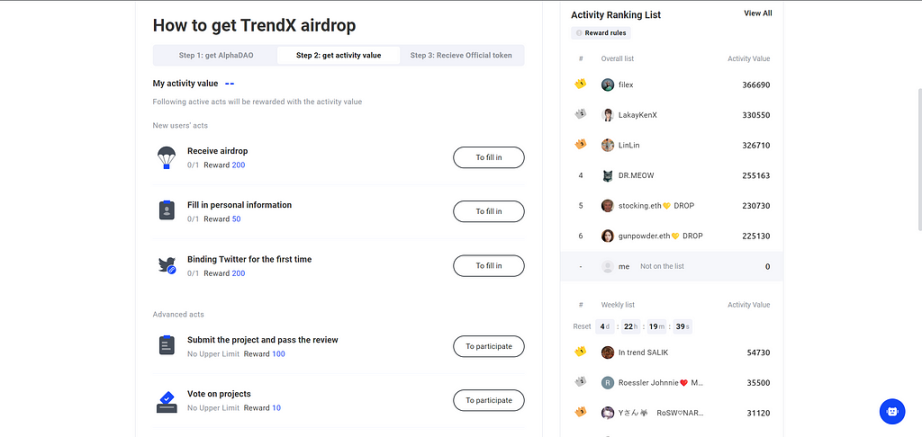Click the parachute Receive airdrop icon
Image resolution: width=922 pixels, height=437 pixels.
pyautogui.click(x=166, y=158)
